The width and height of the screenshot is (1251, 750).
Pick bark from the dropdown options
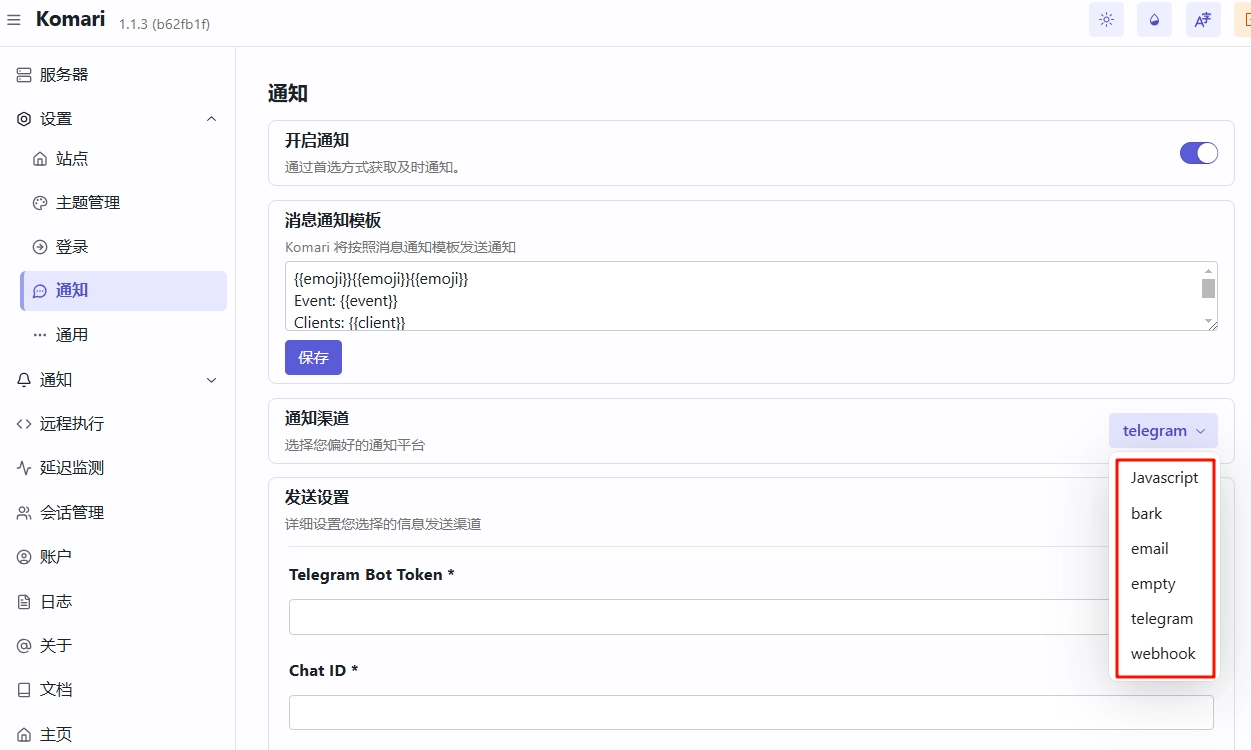pos(1147,514)
